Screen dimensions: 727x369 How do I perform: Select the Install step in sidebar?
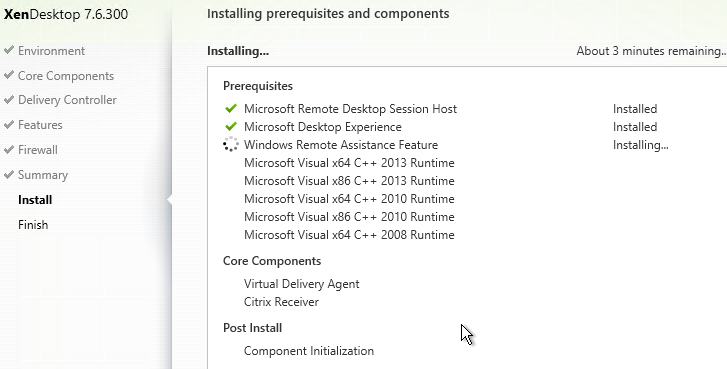[35, 200]
